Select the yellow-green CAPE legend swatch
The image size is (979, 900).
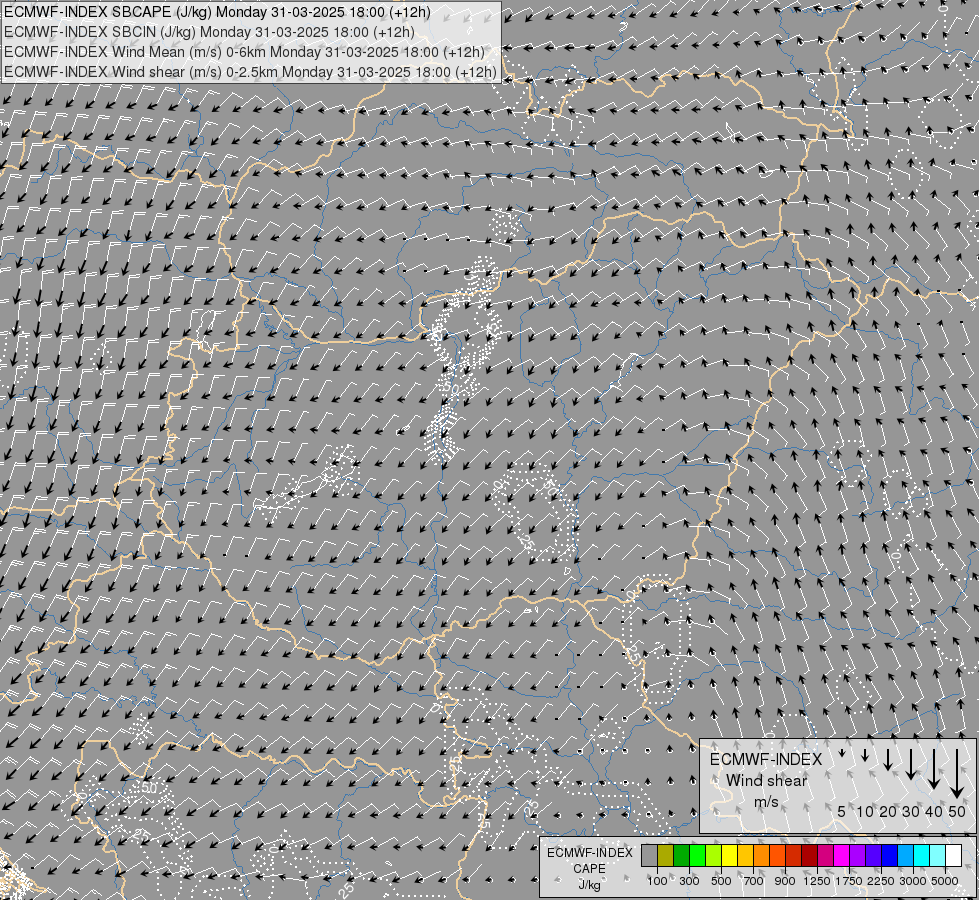coord(714,856)
